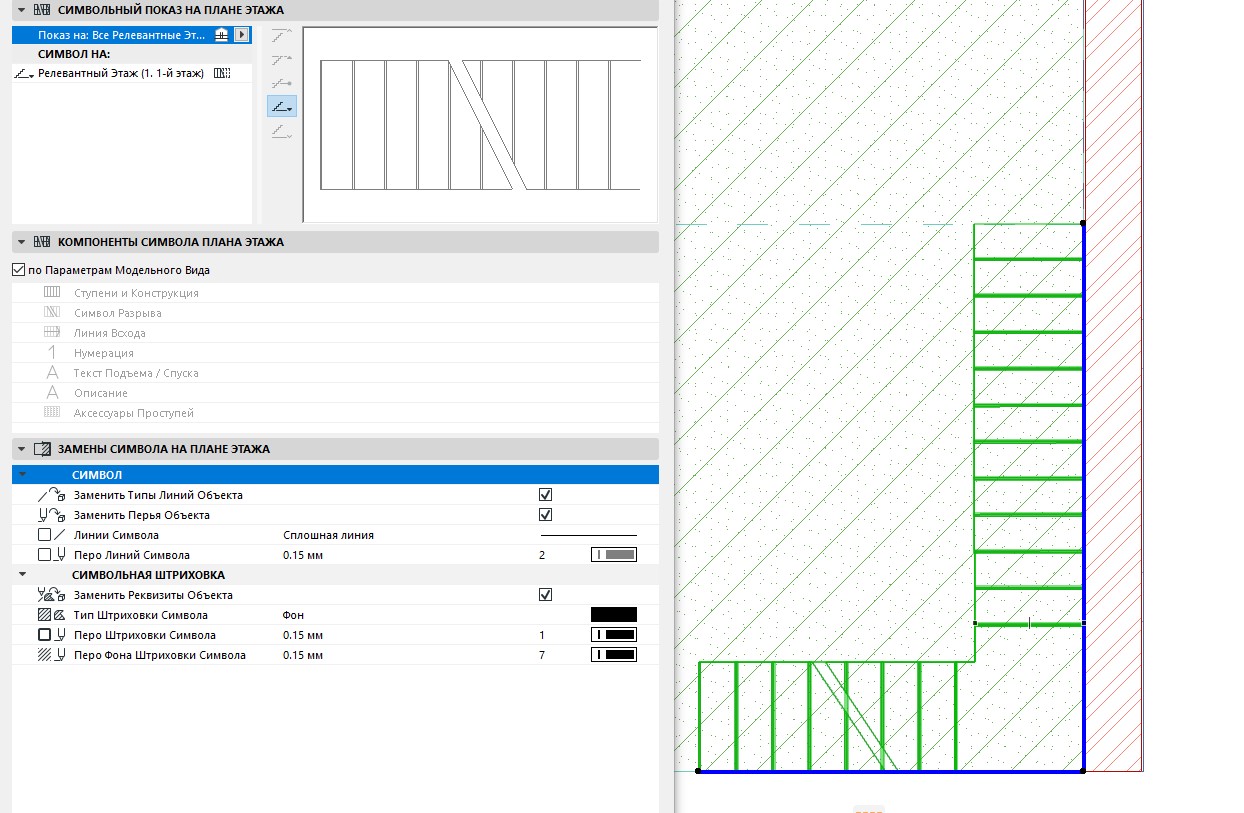Image resolution: width=1244 pixels, height=813 pixels.
Task: Click the stair symbol preview image
Action: pos(480,124)
